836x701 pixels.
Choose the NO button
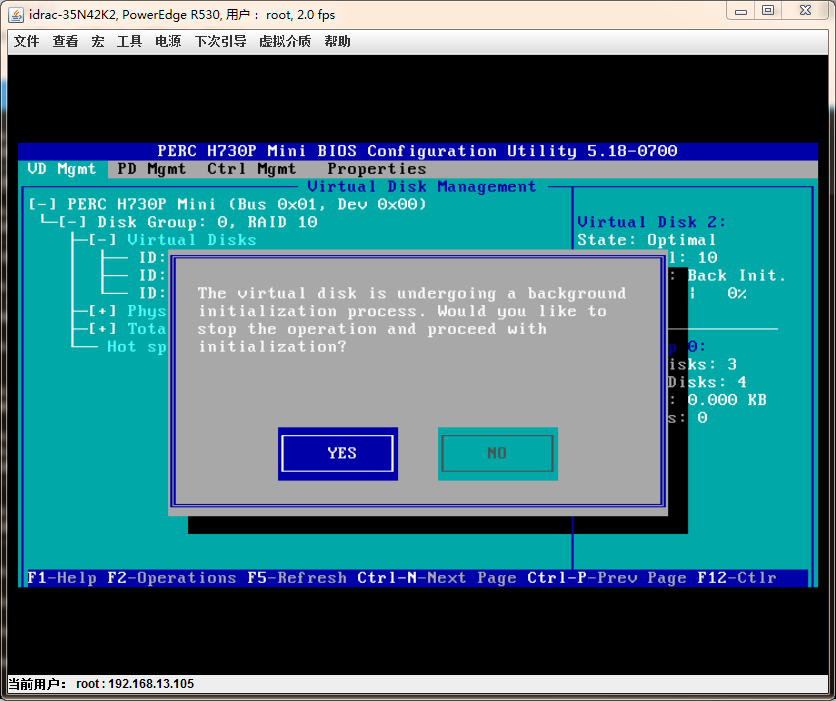point(497,453)
